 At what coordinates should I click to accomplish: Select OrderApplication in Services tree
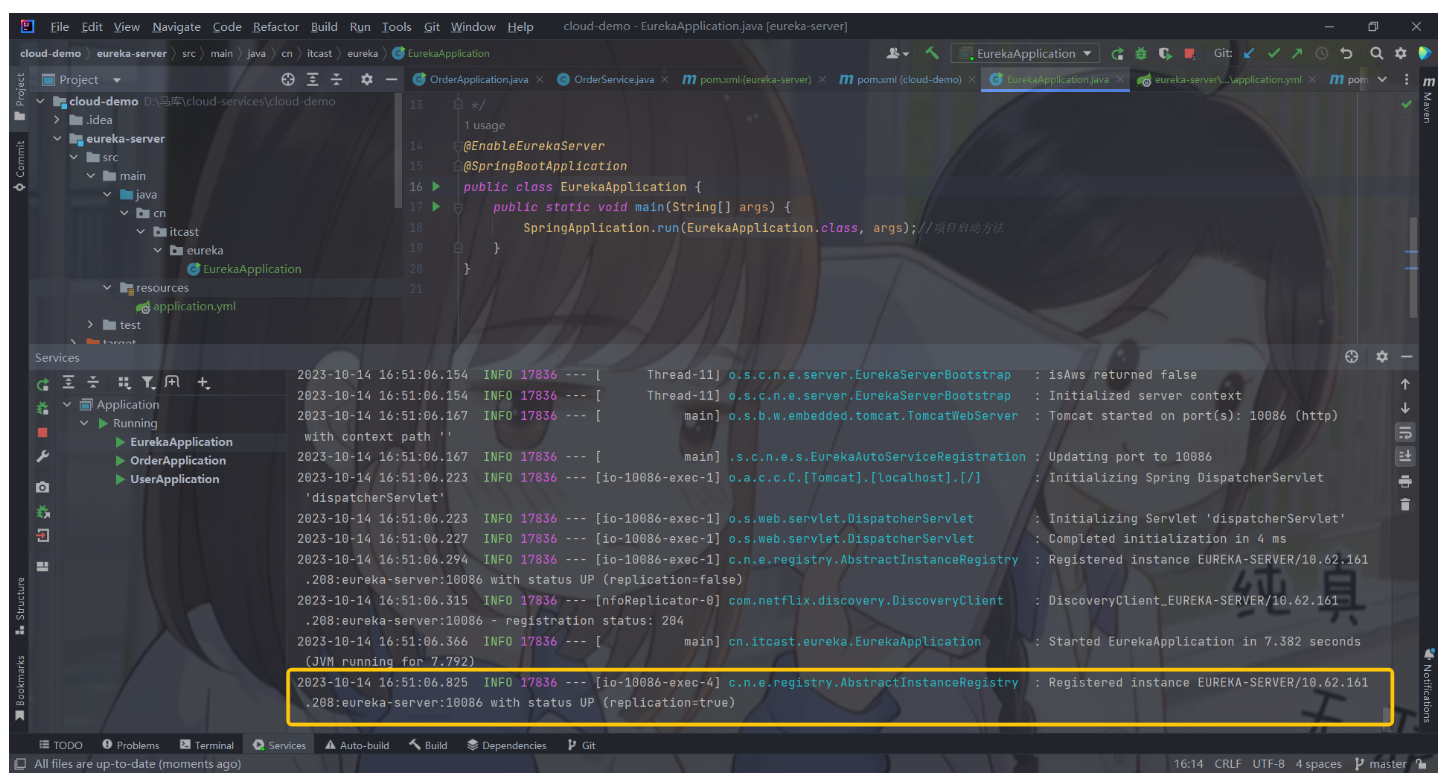coord(177,461)
